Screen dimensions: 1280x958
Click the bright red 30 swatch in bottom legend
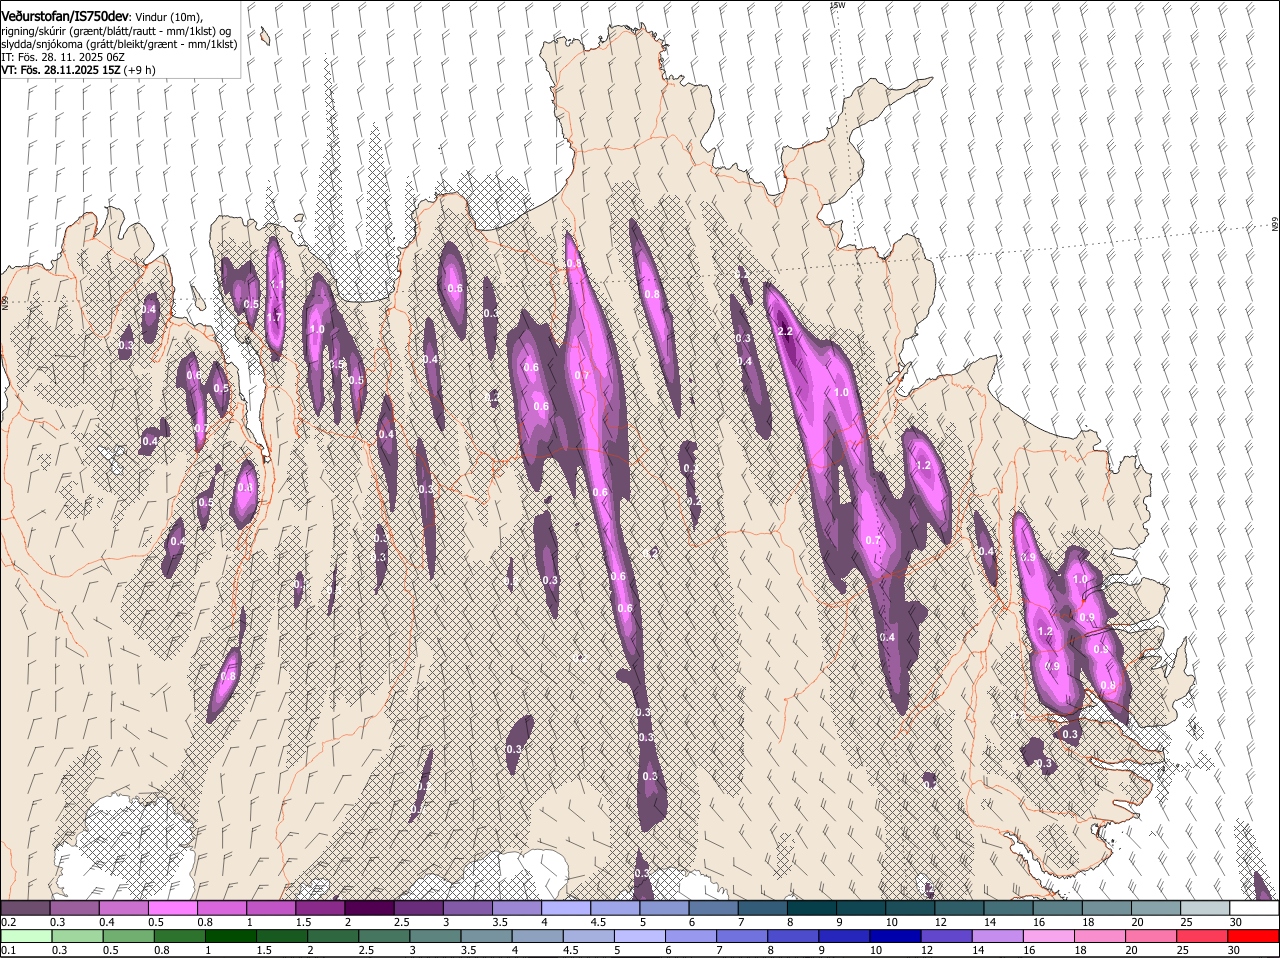[x=1253, y=937]
